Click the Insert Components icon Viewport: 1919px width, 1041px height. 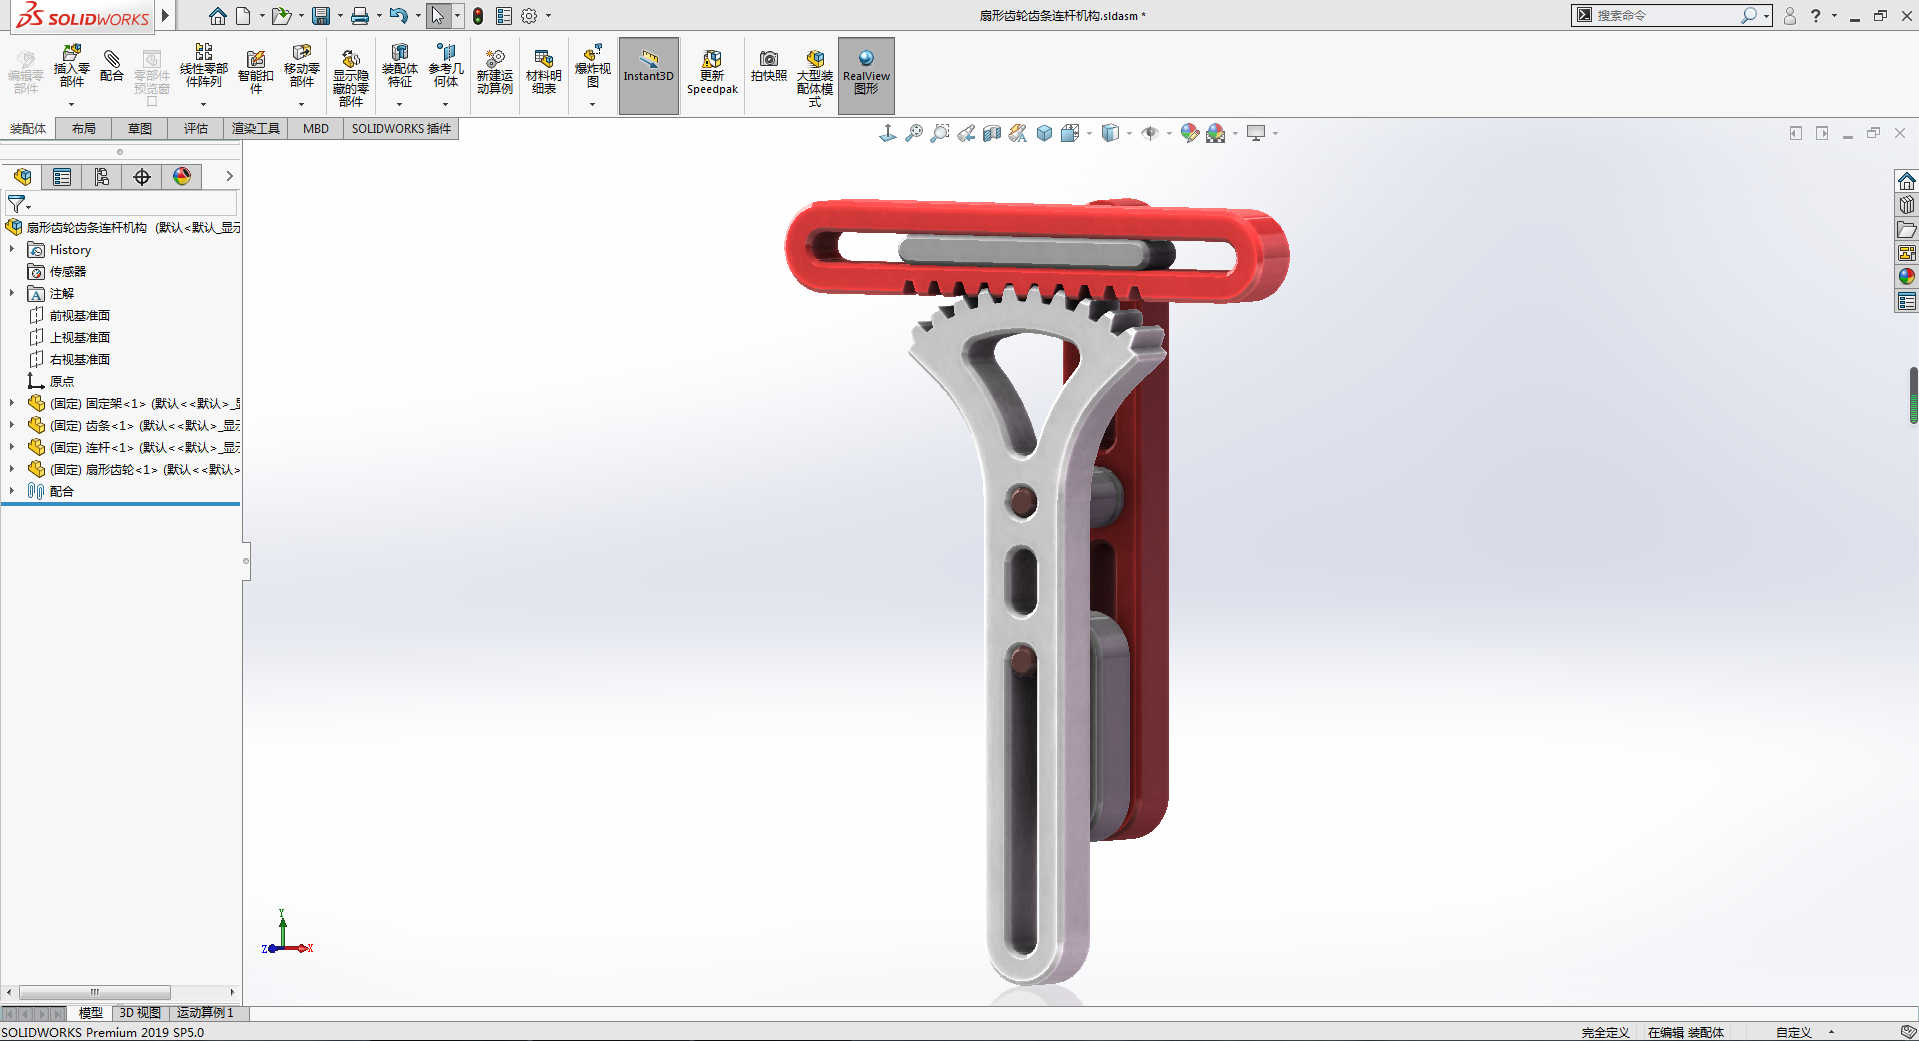click(x=71, y=67)
